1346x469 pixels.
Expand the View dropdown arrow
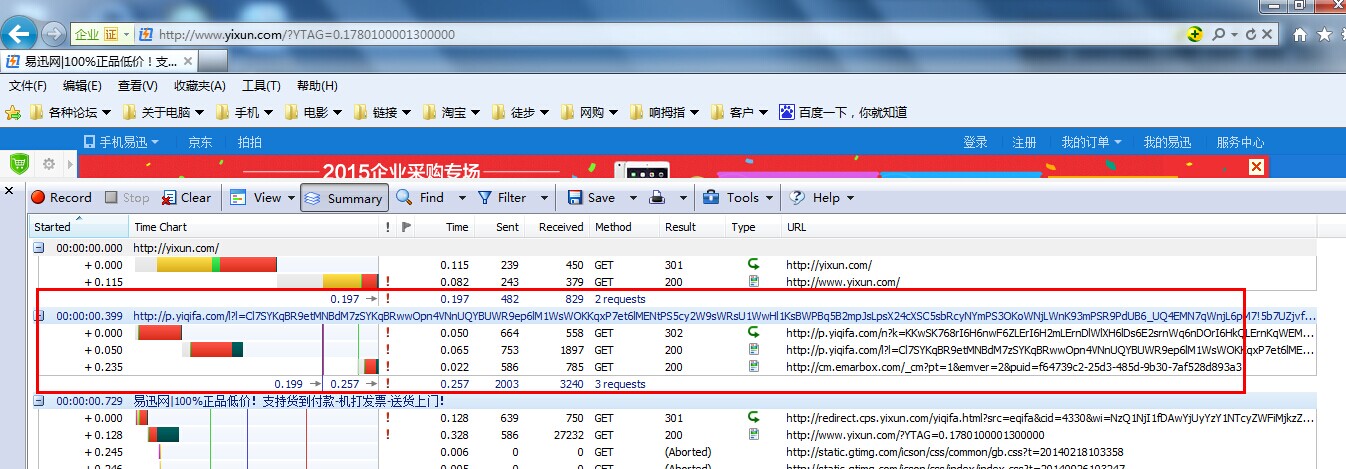(x=291, y=198)
